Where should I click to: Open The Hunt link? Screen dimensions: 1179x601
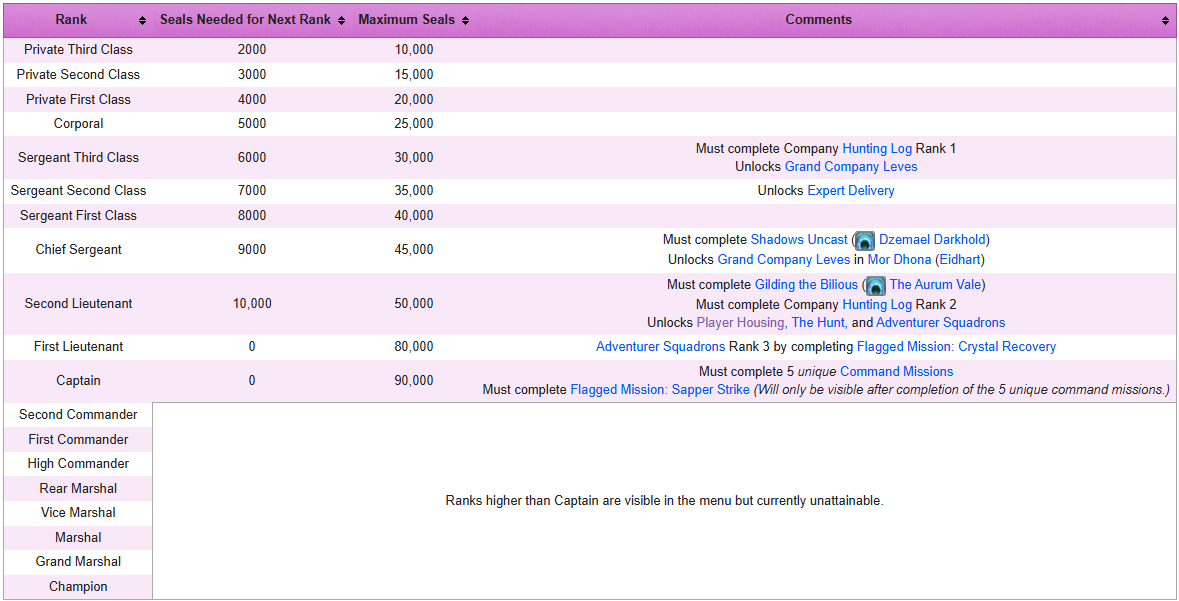819,323
